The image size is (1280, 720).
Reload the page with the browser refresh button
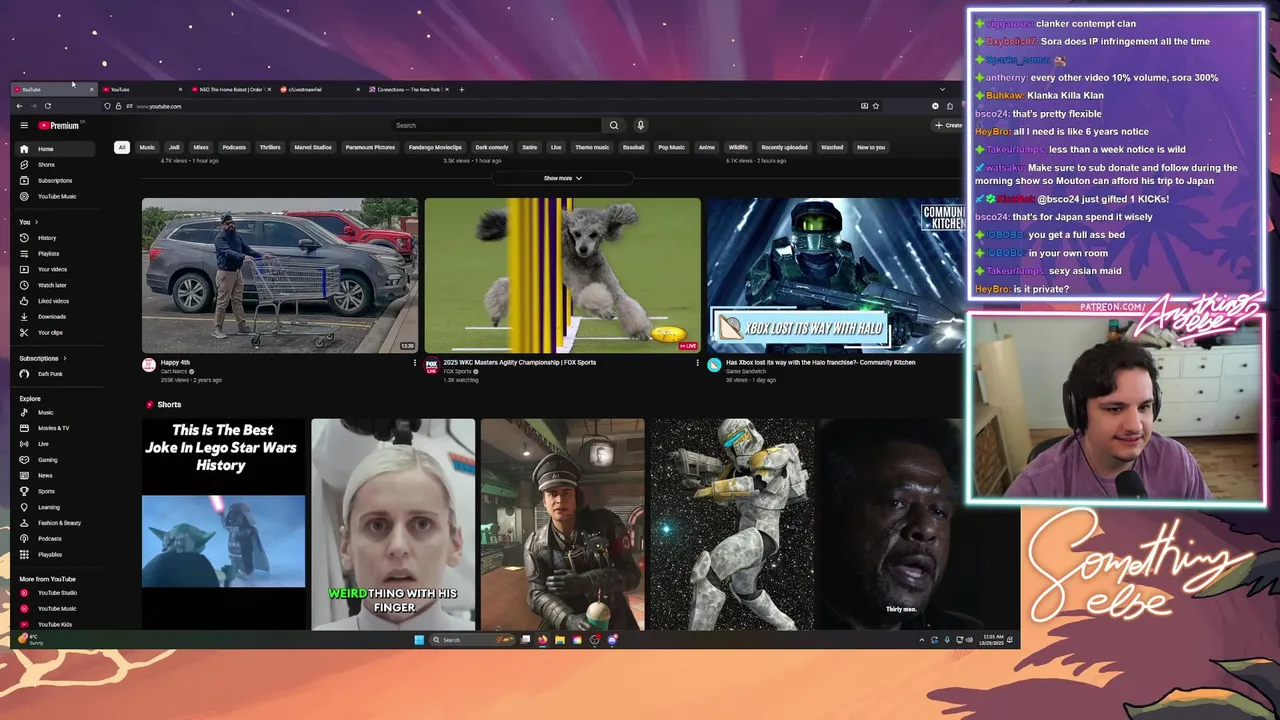click(47, 106)
